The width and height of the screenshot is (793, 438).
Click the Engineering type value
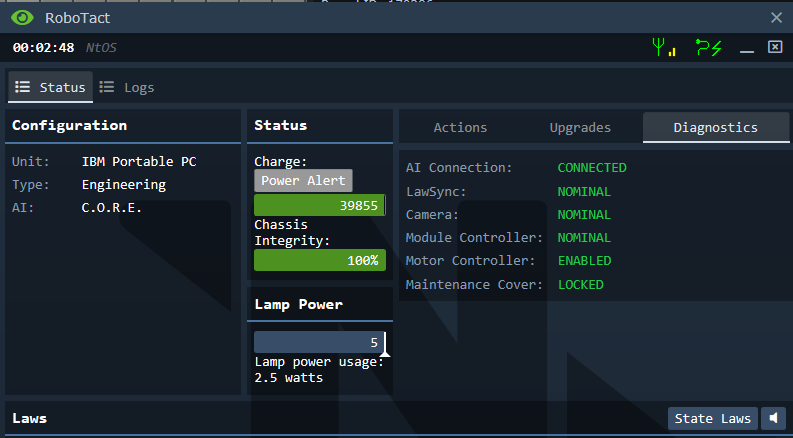(124, 185)
